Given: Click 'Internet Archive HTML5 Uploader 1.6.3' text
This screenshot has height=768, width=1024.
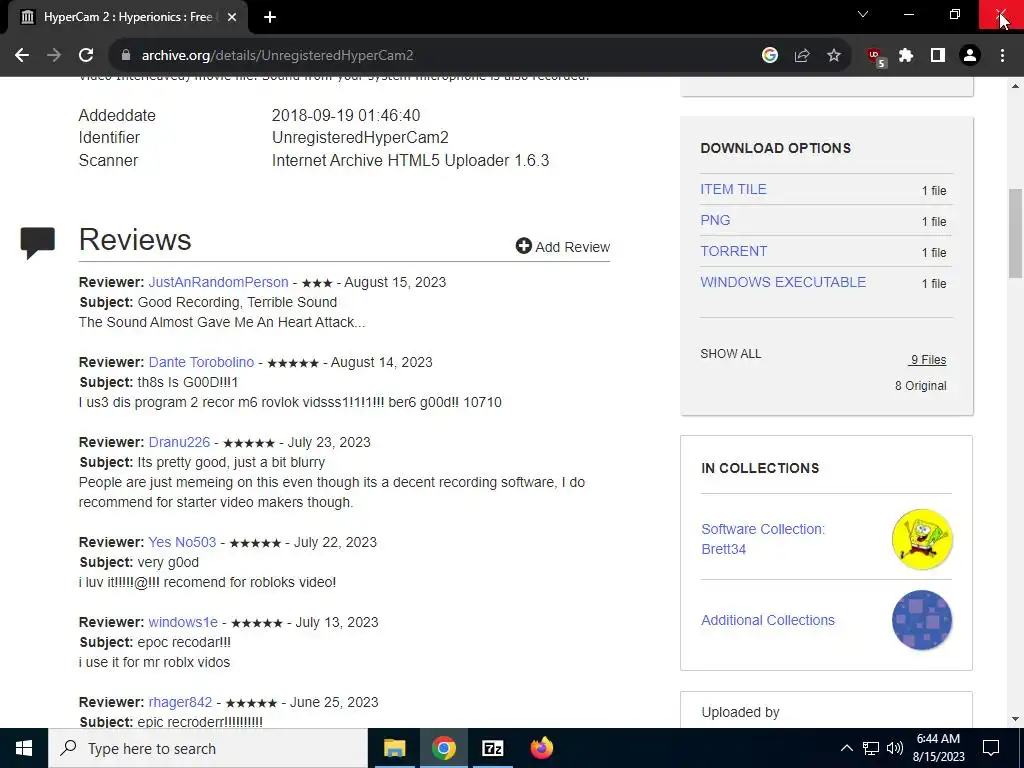Looking at the screenshot, I should pyautogui.click(x=410, y=161).
